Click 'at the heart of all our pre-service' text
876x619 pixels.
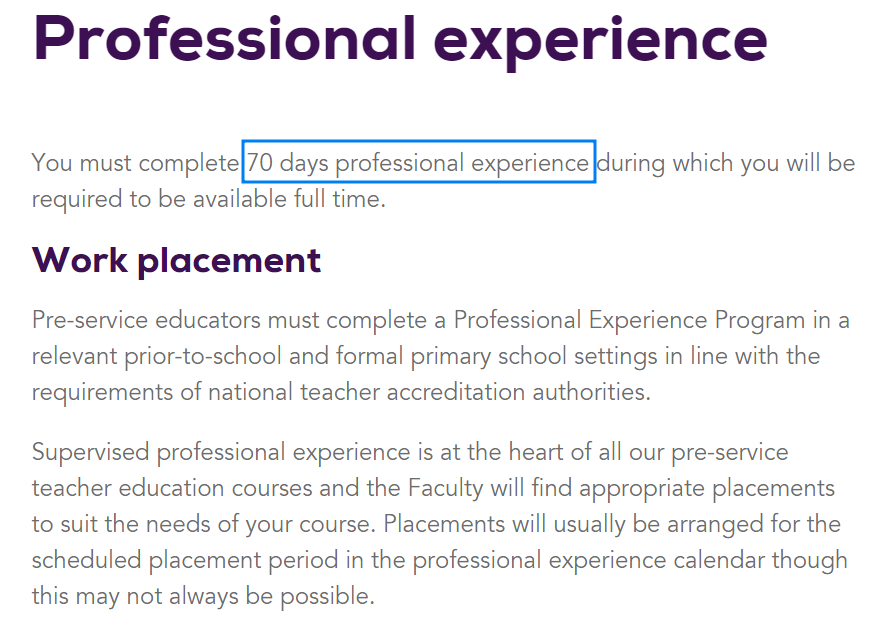coord(614,452)
